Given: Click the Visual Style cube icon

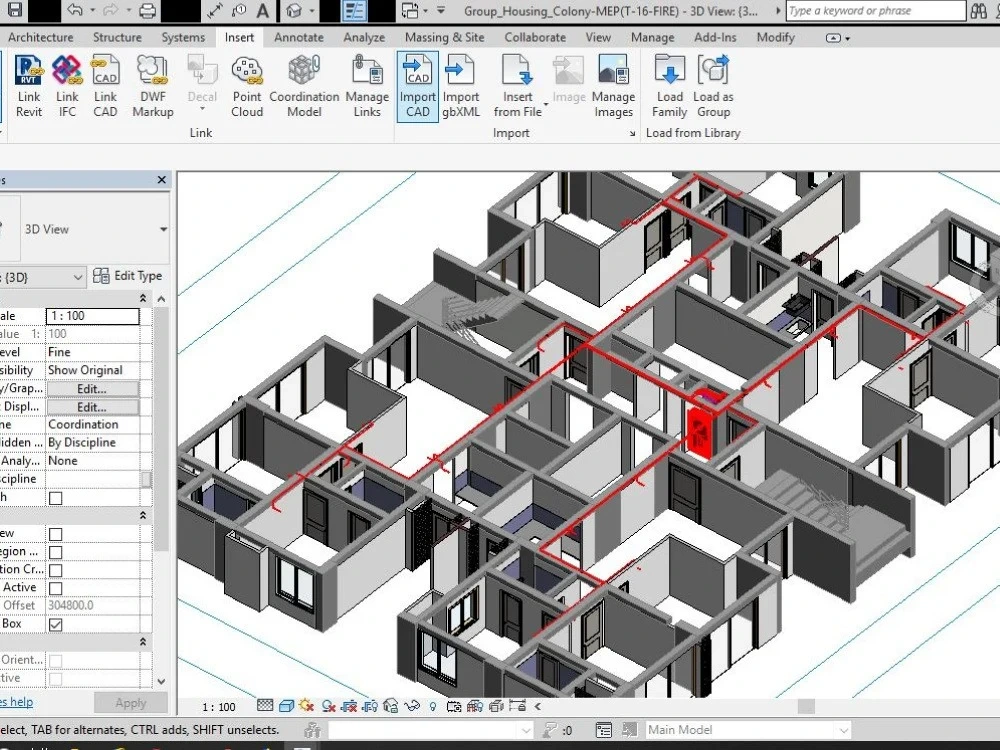Looking at the screenshot, I should pos(287,706).
